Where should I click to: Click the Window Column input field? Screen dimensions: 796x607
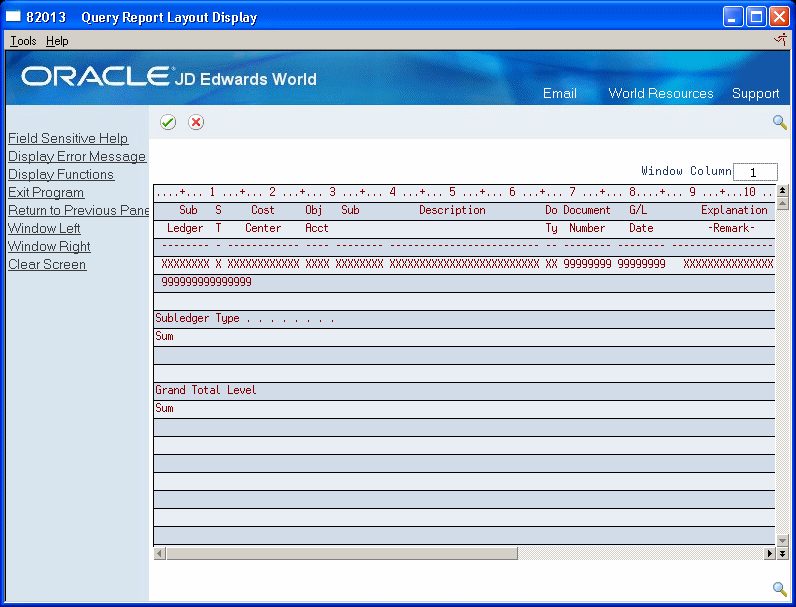[x=755, y=172]
